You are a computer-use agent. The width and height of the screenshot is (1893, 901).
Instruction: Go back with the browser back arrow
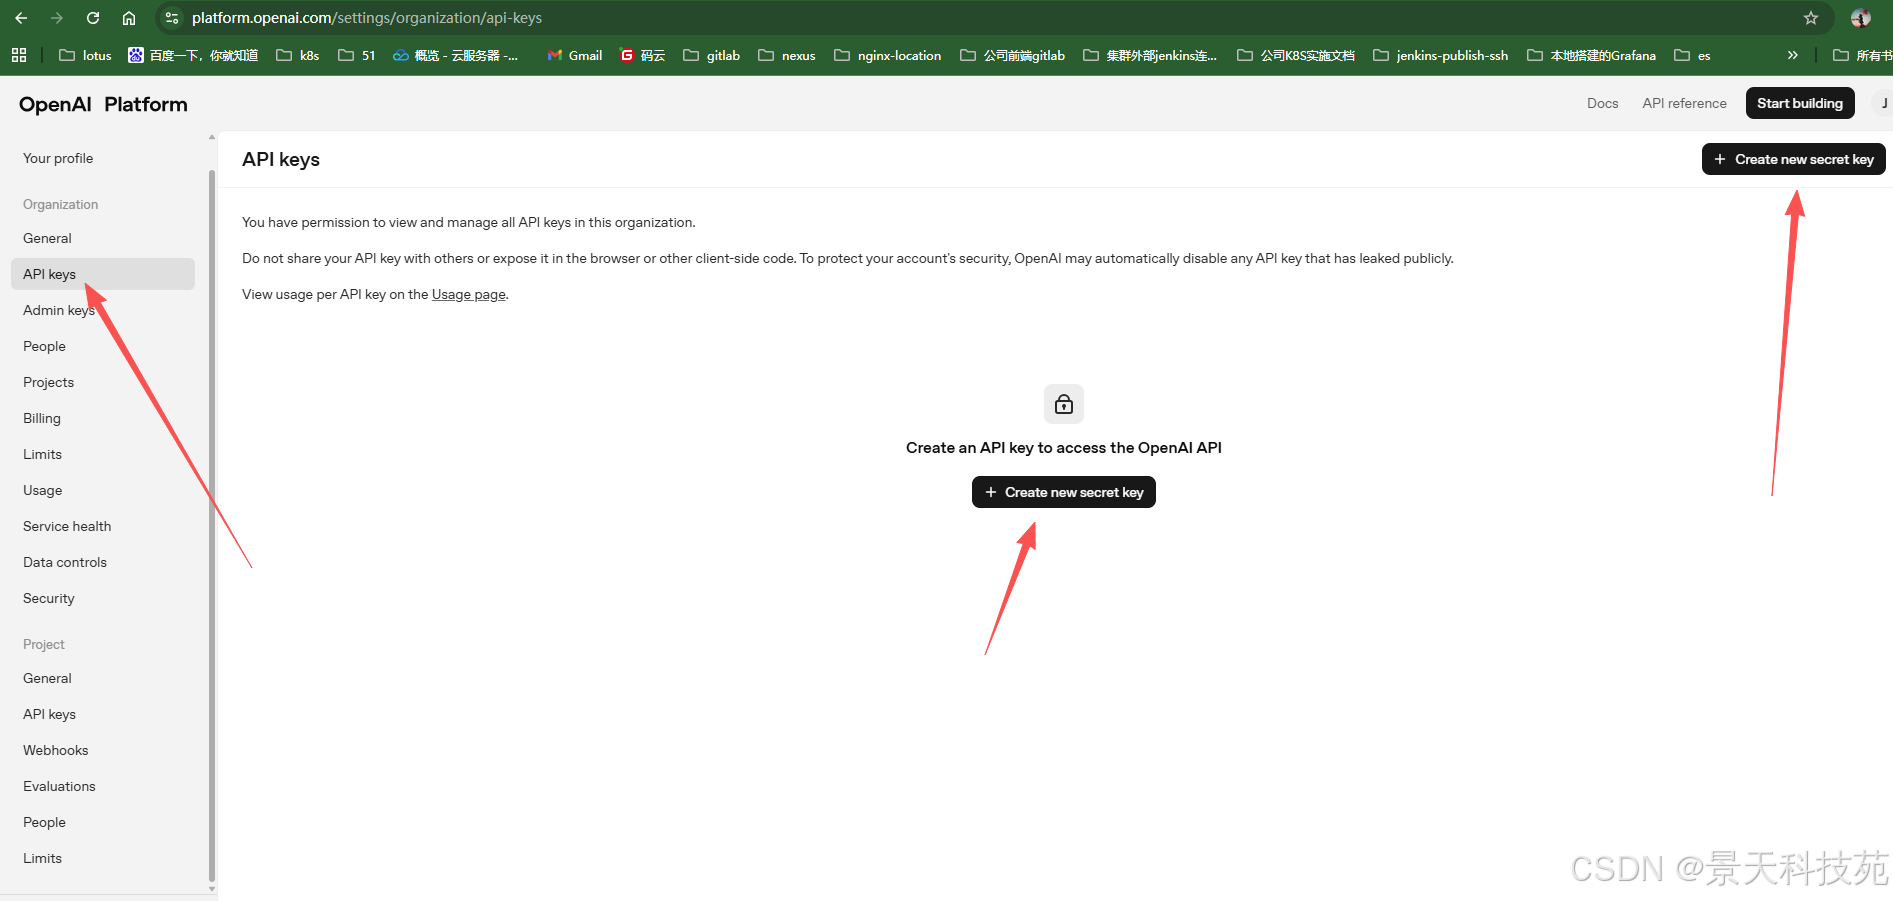[21, 18]
